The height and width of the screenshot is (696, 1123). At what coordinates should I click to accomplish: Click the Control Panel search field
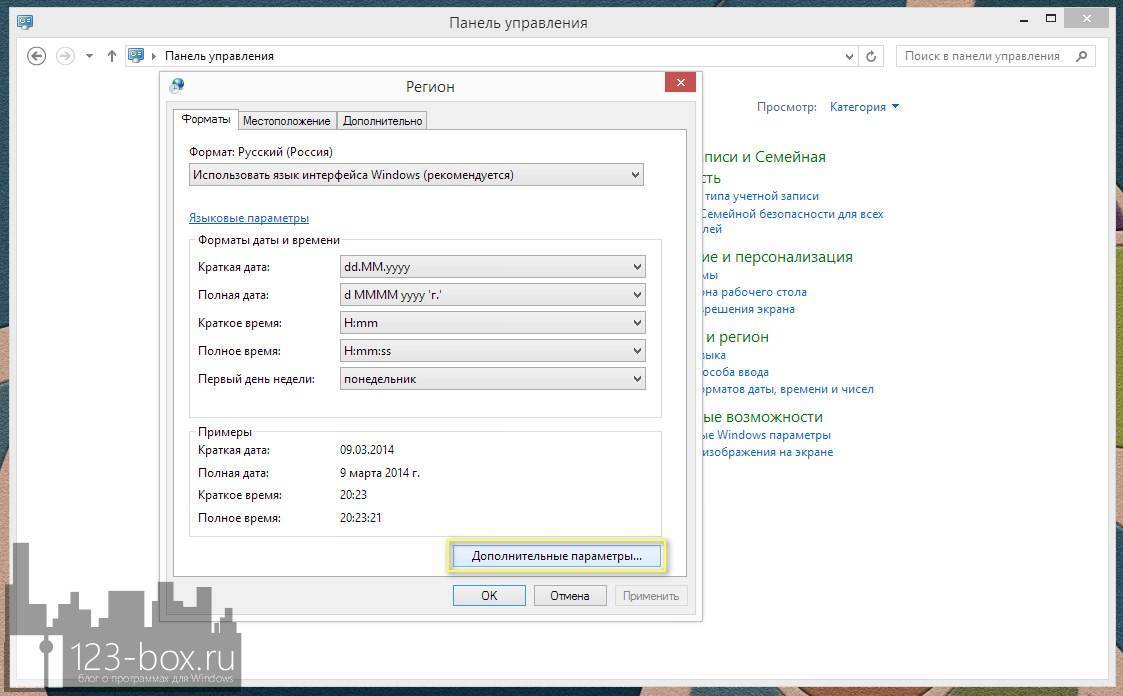(x=982, y=56)
